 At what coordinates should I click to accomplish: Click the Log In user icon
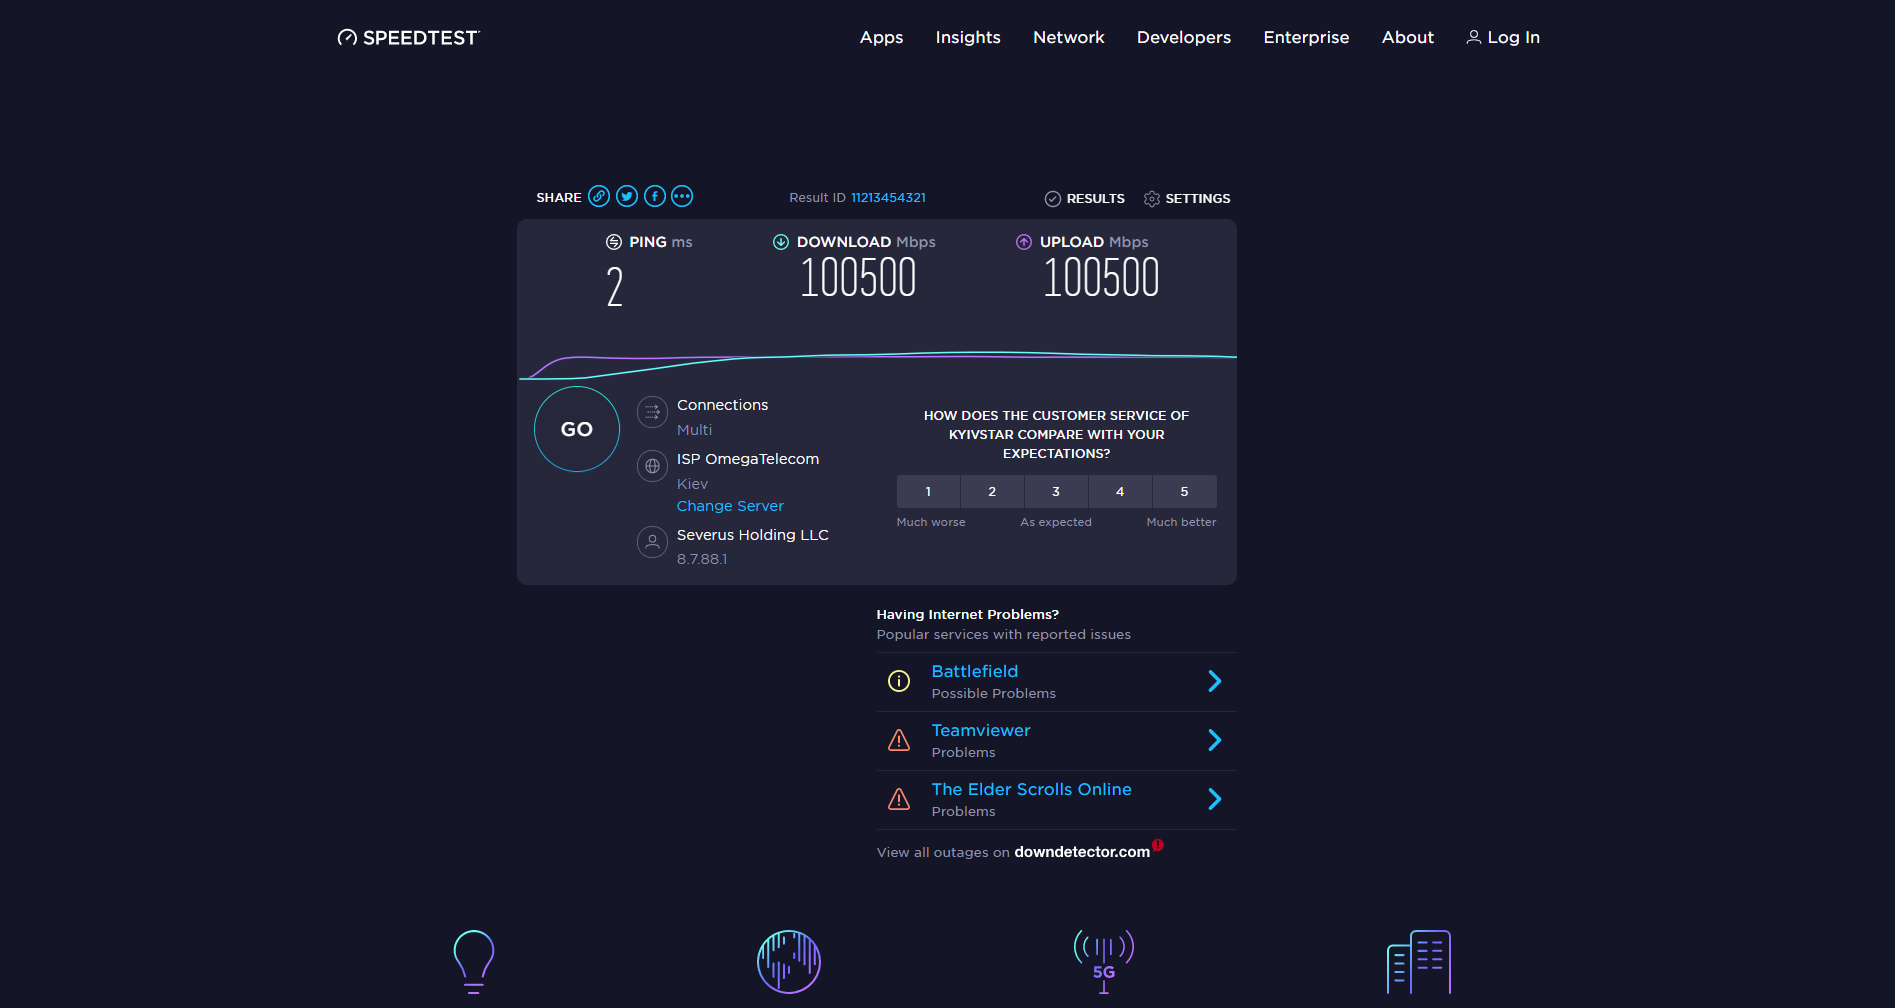pos(1474,37)
